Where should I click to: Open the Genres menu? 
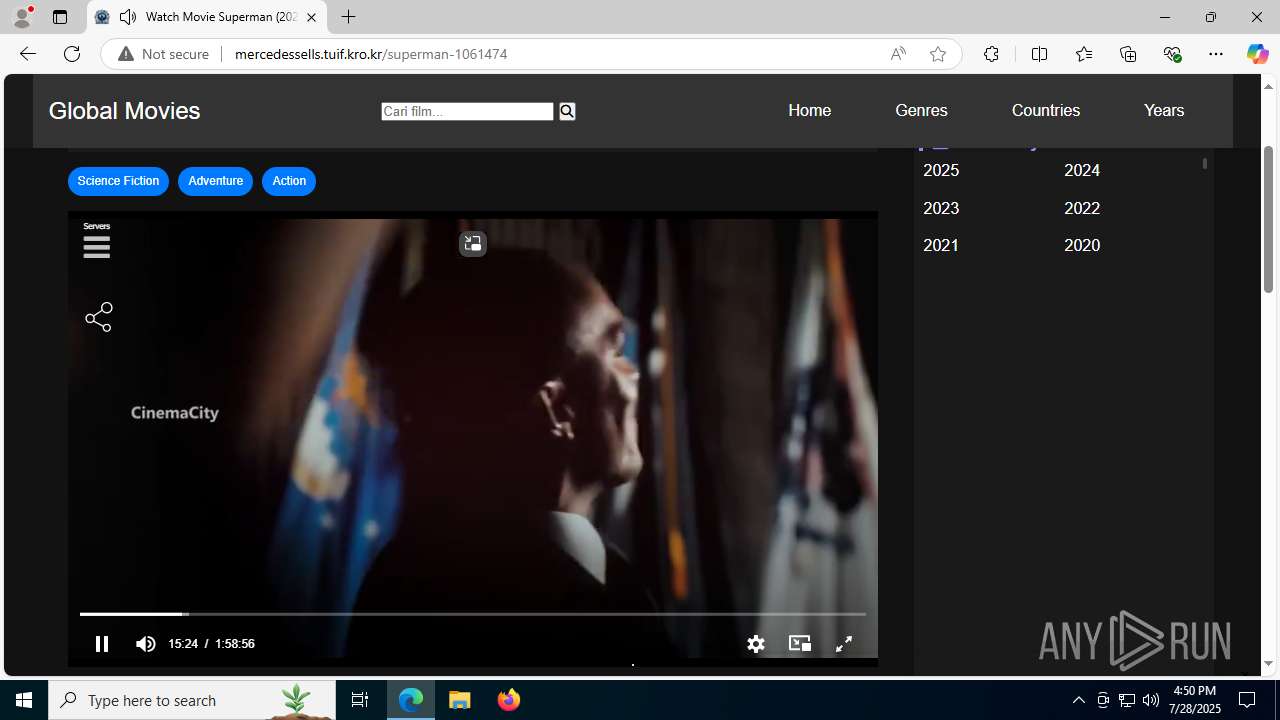coord(921,110)
